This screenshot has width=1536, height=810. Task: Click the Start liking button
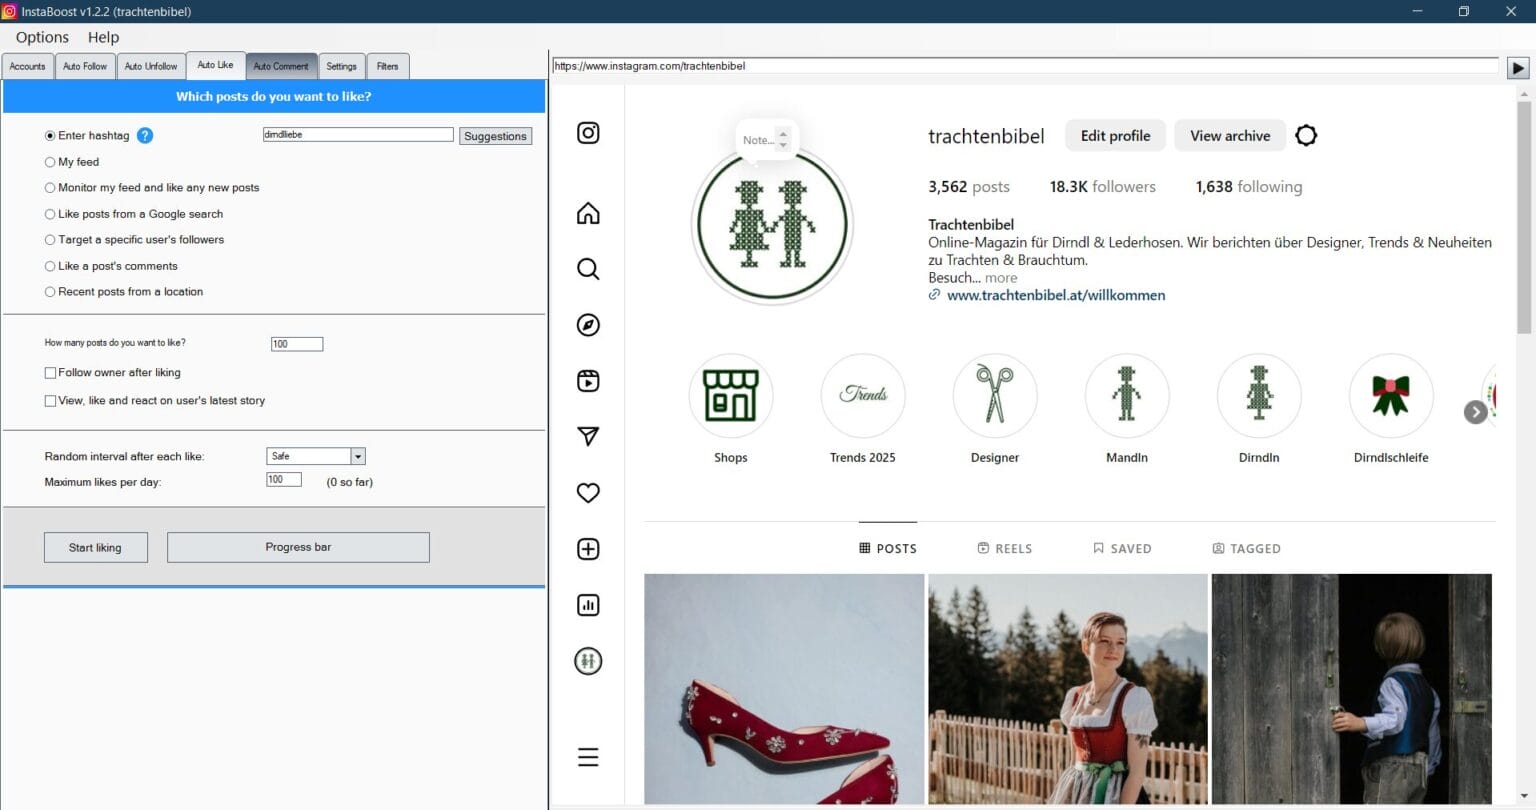click(x=95, y=547)
